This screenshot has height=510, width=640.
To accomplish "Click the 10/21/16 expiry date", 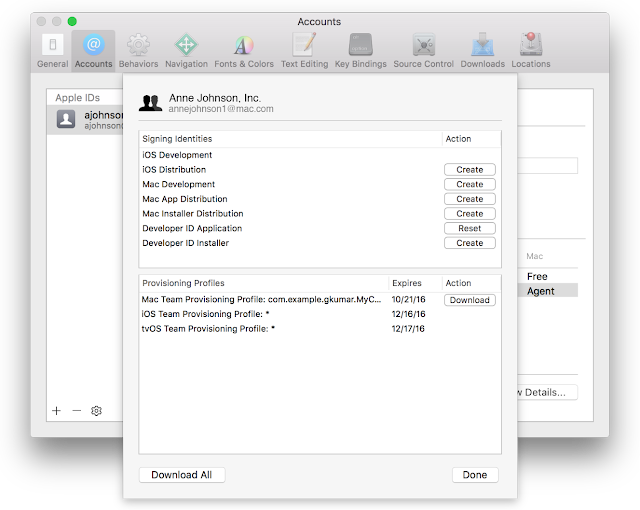I will [408, 299].
